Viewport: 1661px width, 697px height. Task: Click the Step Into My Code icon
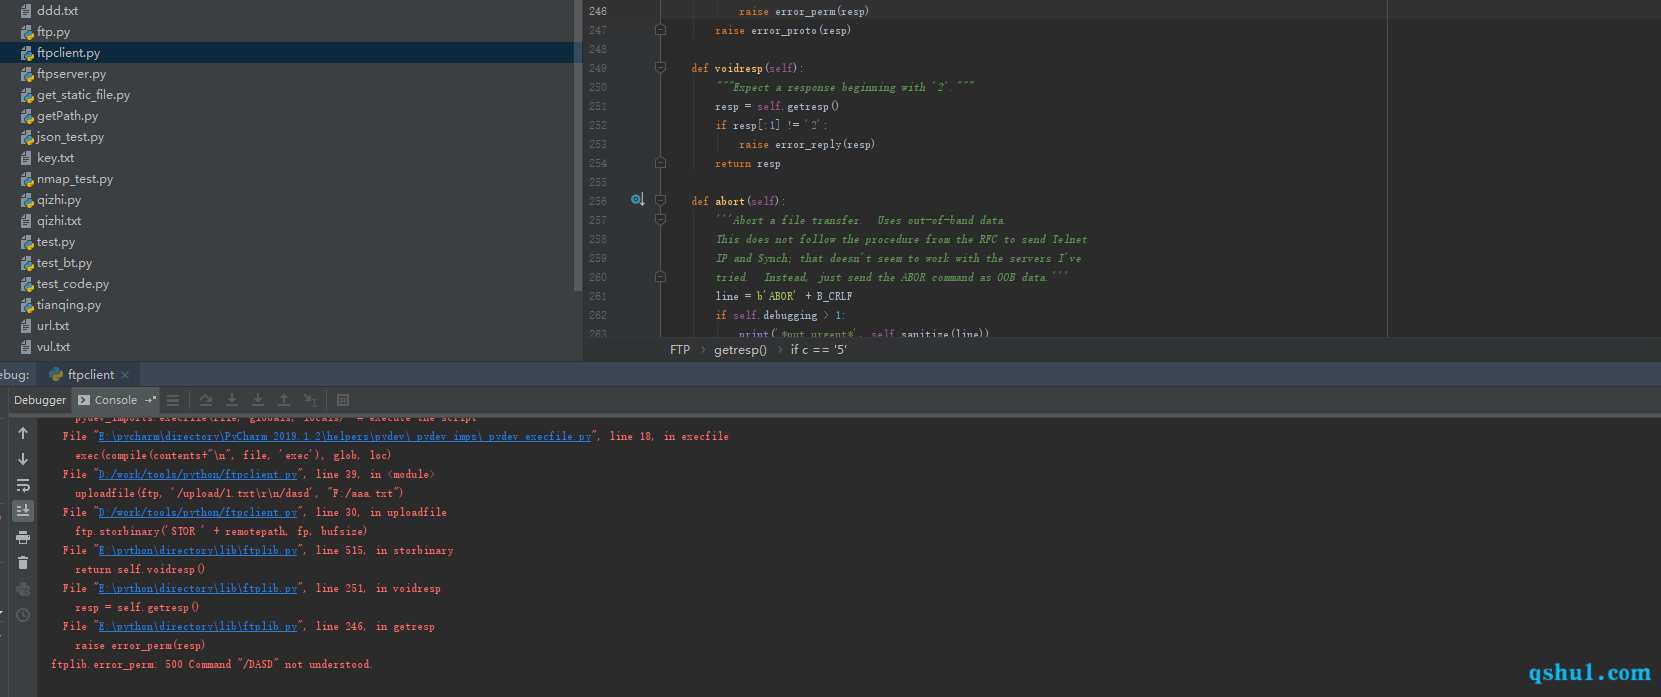click(x=258, y=400)
